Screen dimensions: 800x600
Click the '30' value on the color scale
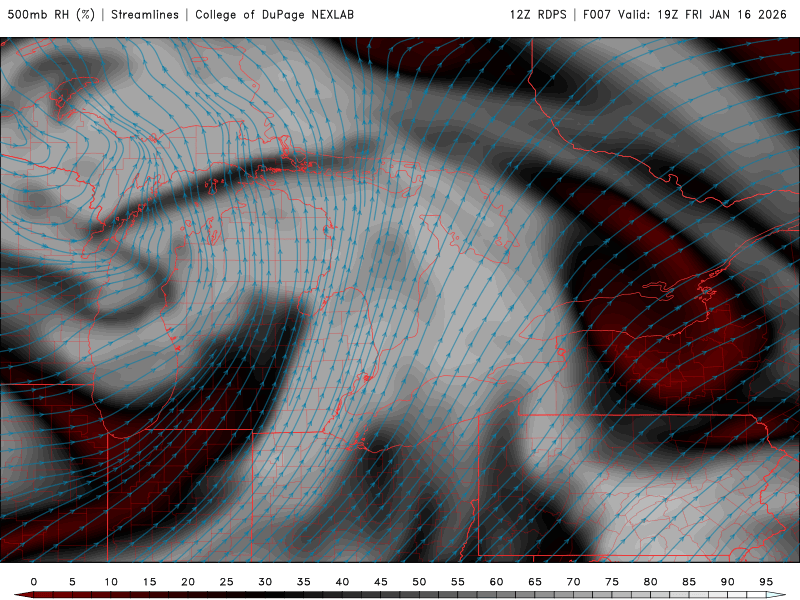tap(265, 582)
